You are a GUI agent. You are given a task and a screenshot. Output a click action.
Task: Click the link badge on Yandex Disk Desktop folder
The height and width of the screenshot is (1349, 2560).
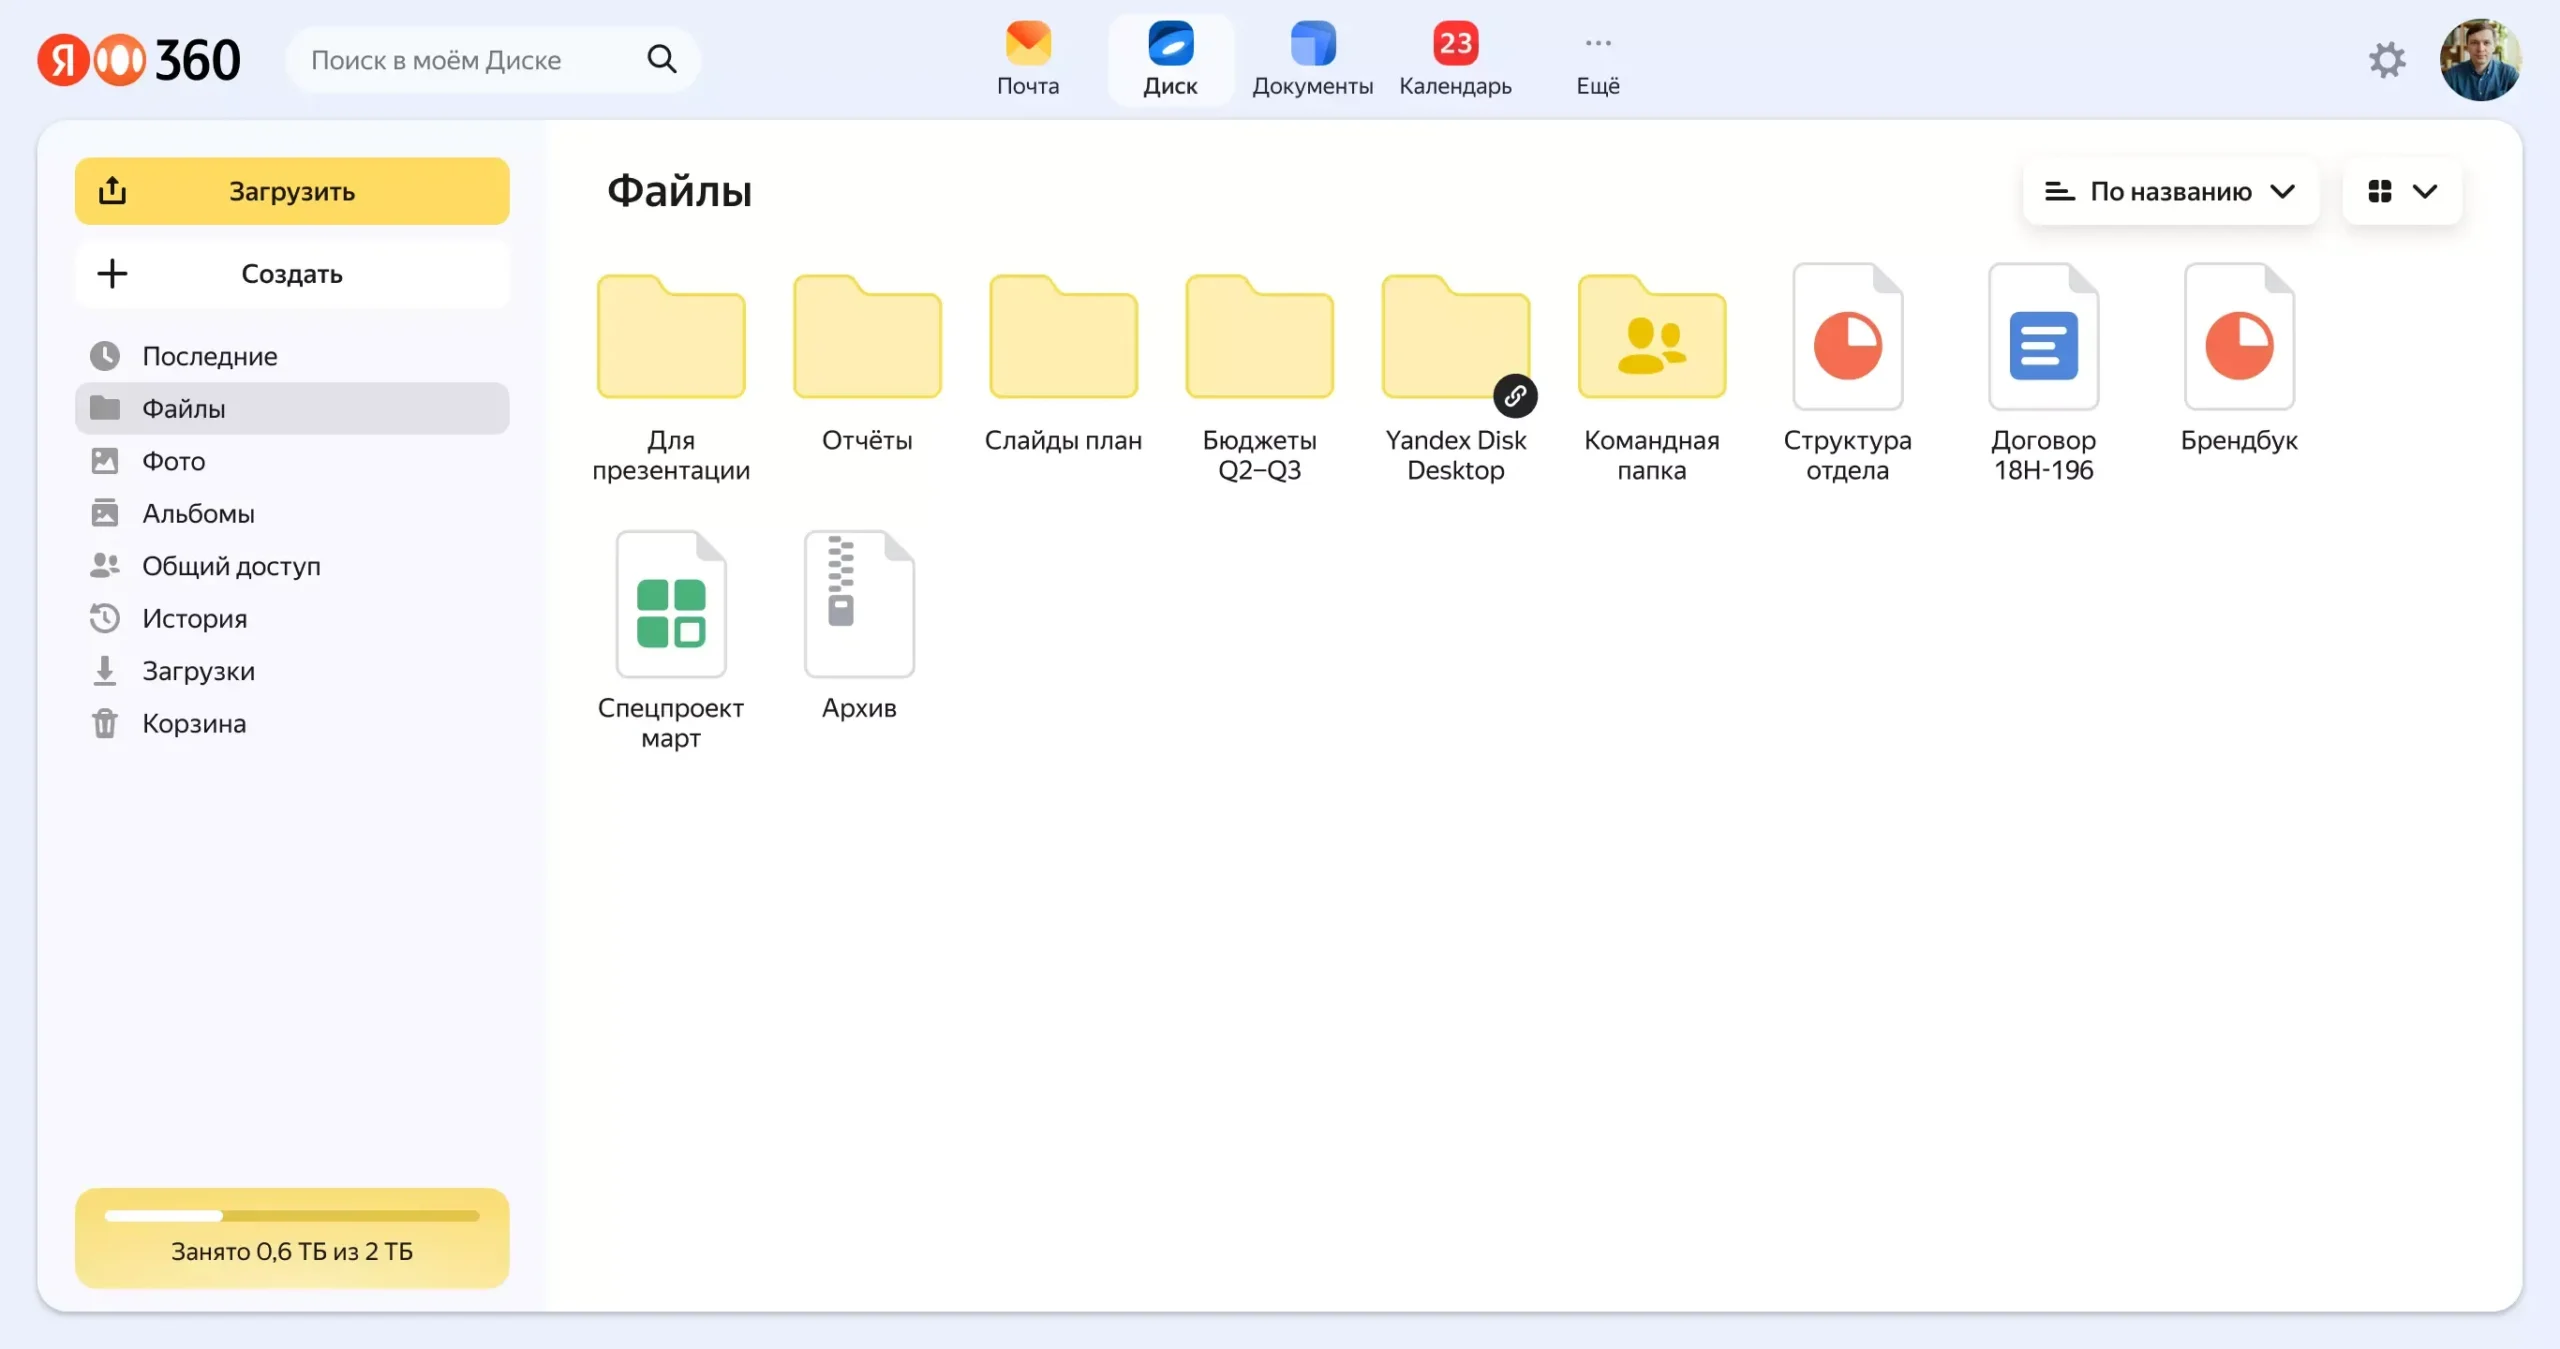1515,396
